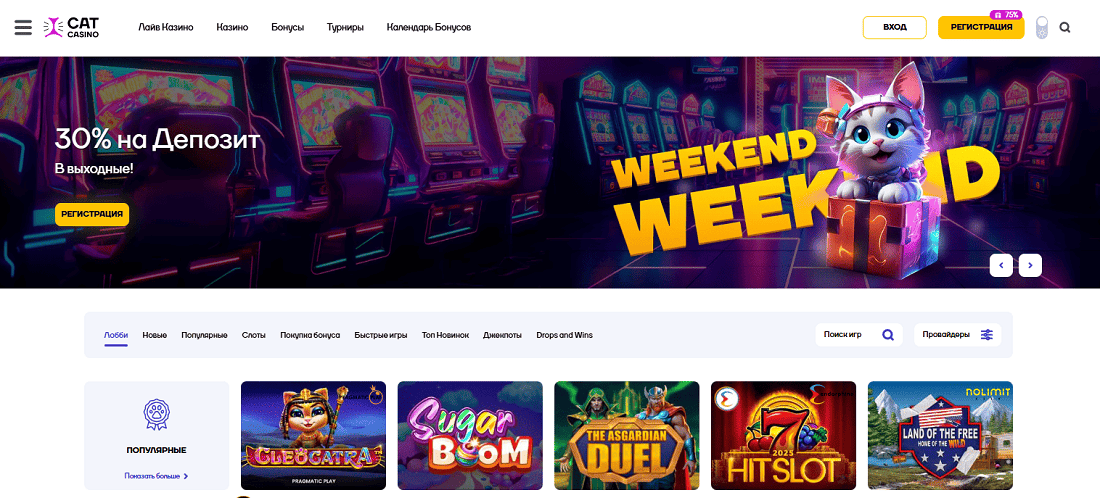Open the hamburger side menu
The width and height of the screenshot is (1100, 498).
23,27
